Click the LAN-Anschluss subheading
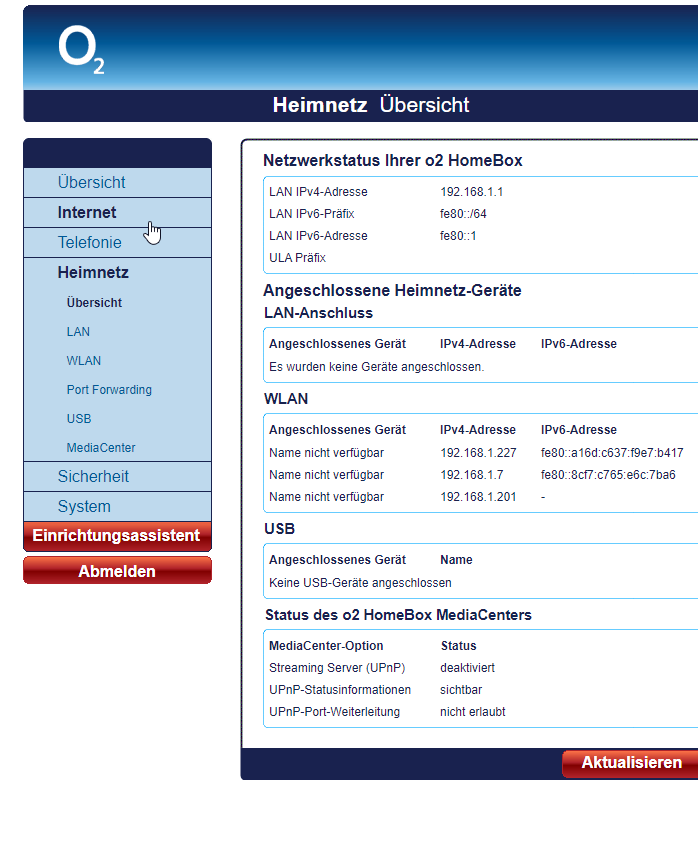698x843 pixels. 318,313
